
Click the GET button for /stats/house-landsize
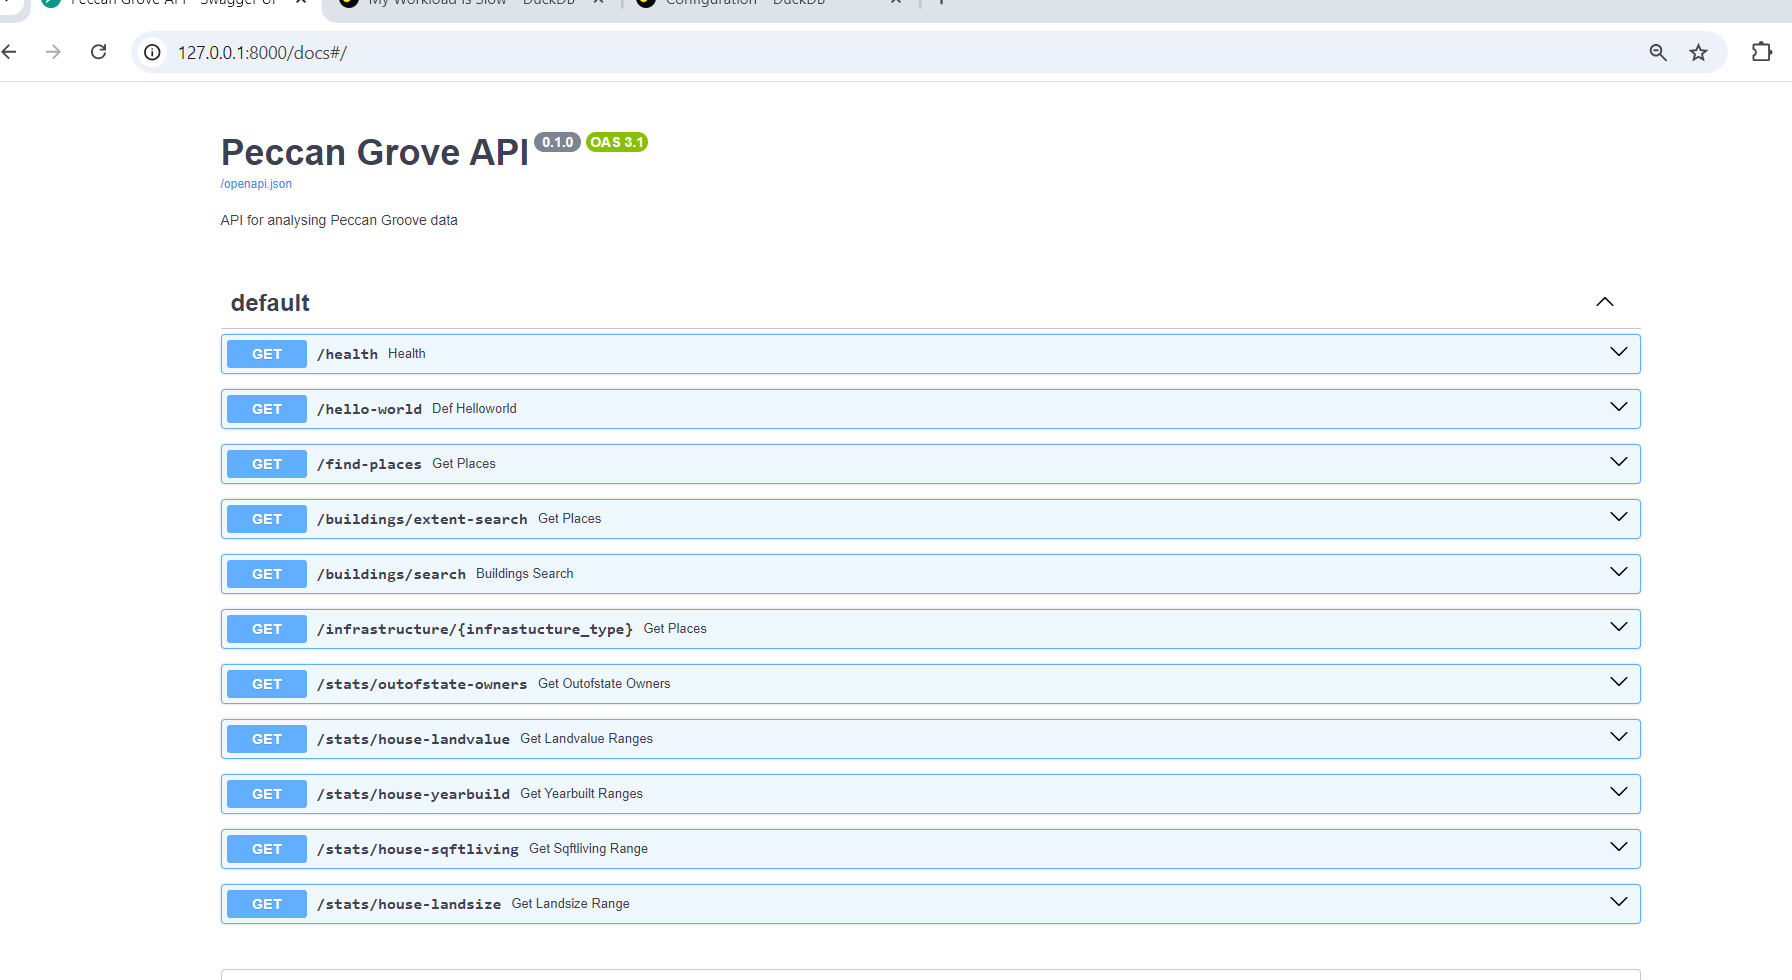click(267, 904)
